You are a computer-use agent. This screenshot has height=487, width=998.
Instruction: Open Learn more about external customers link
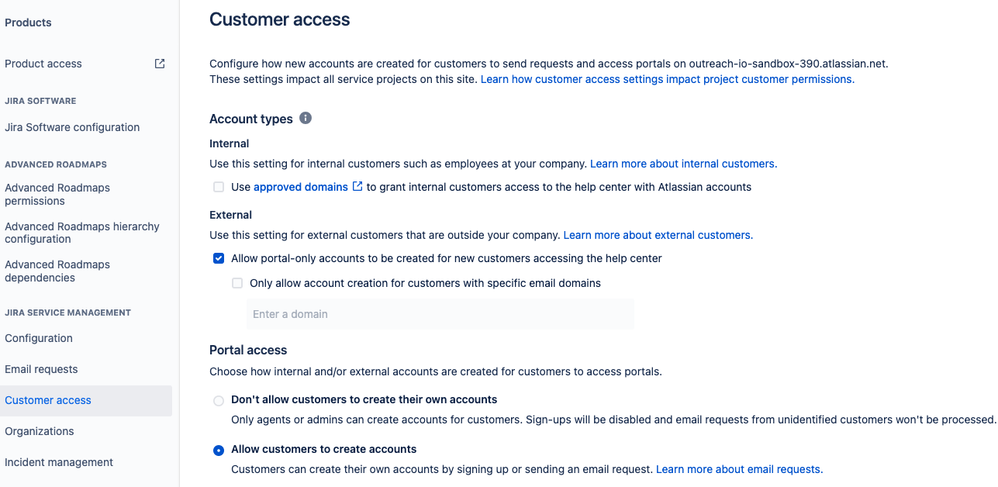click(x=658, y=235)
